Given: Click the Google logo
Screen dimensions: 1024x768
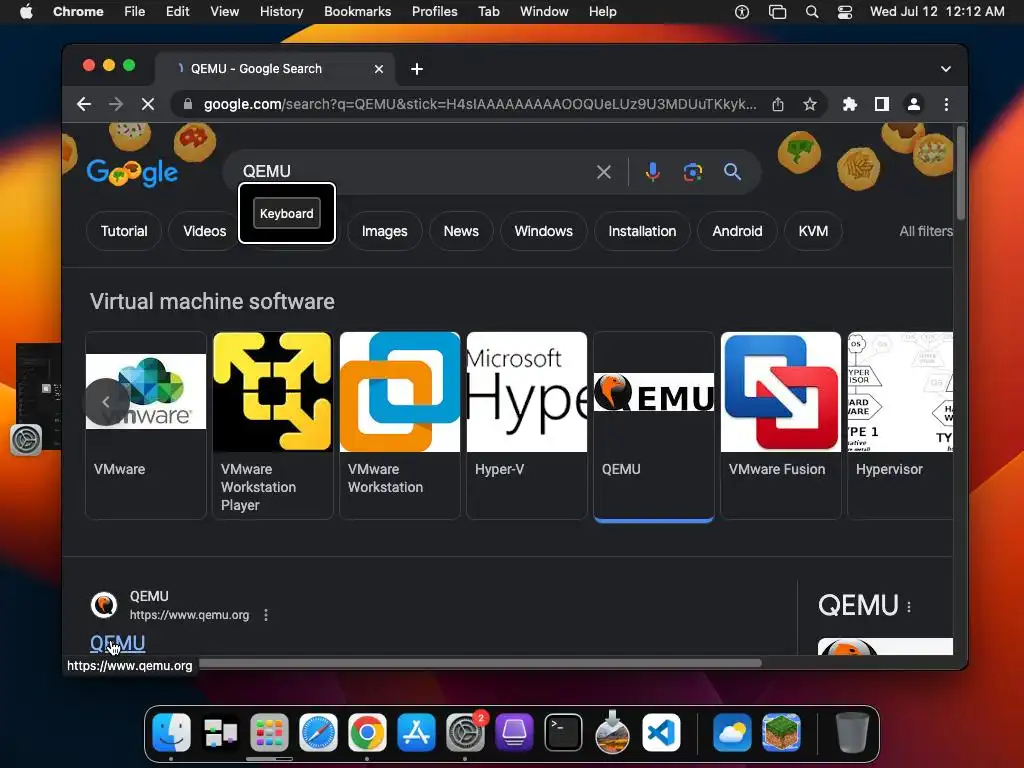Looking at the screenshot, I should [x=132, y=172].
